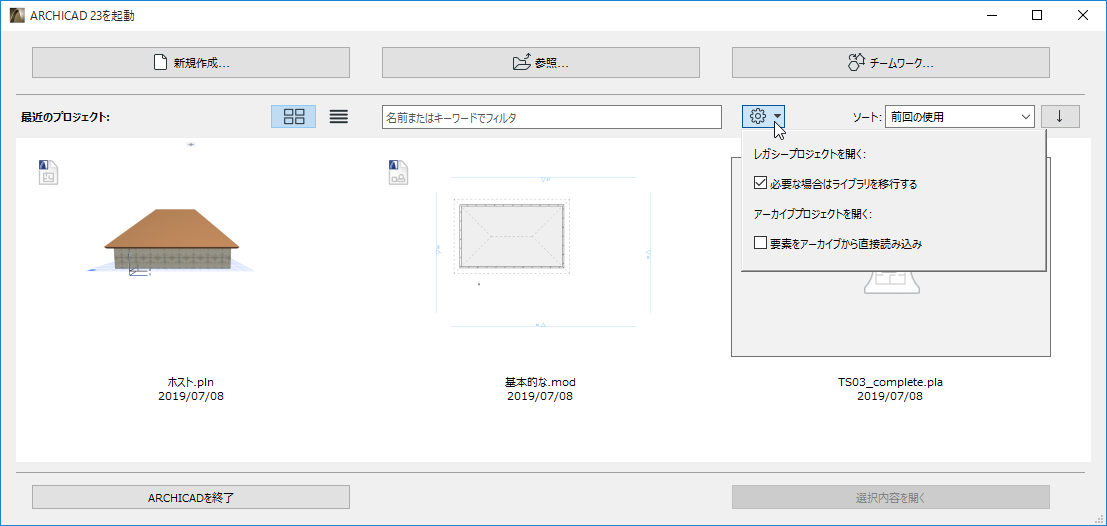The height and width of the screenshot is (526, 1107).
Task: Toggle the gear settings dropdown
Action: pos(764,116)
